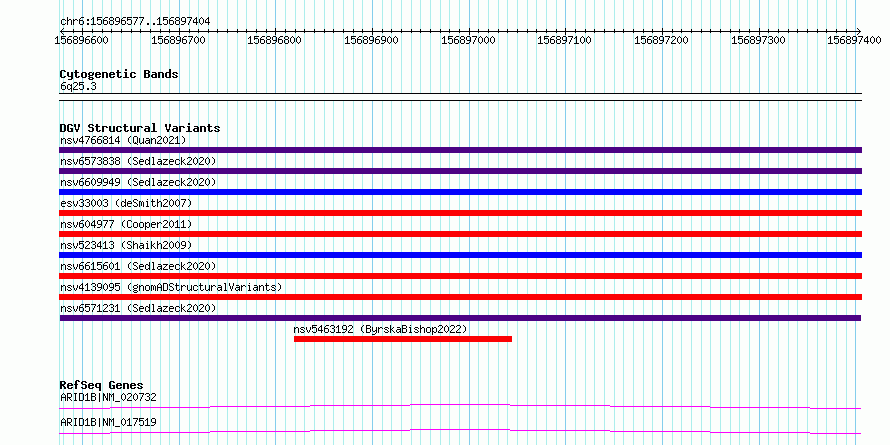Click the RefSeq Genes track heading
Screen dimensions: 890x445
click(x=102, y=385)
